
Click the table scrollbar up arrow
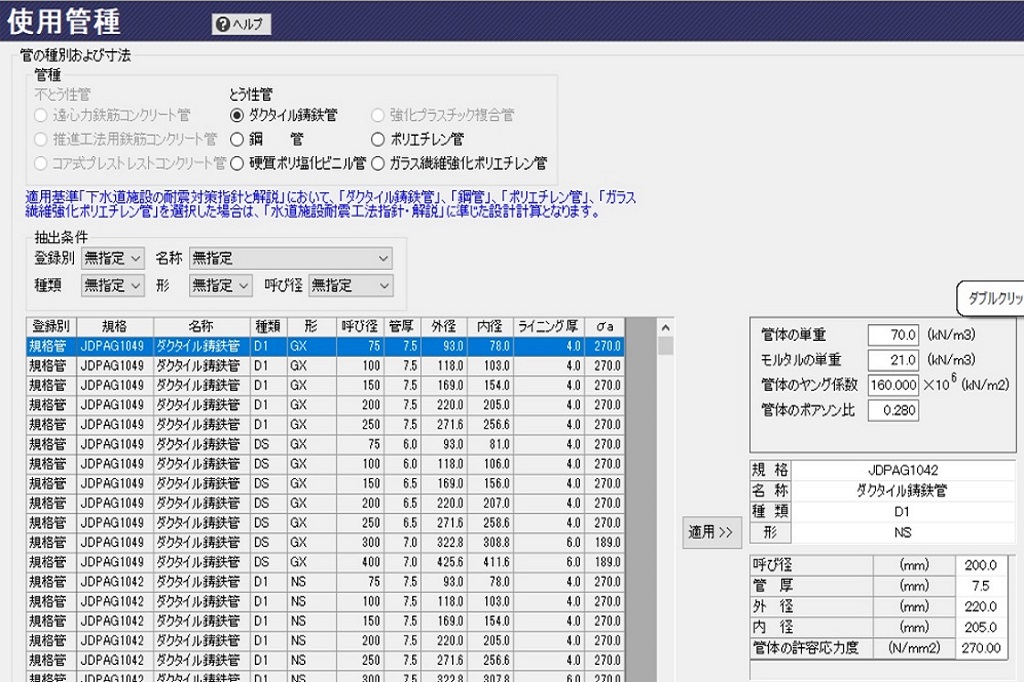pyautogui.click(x=665, y=327)
